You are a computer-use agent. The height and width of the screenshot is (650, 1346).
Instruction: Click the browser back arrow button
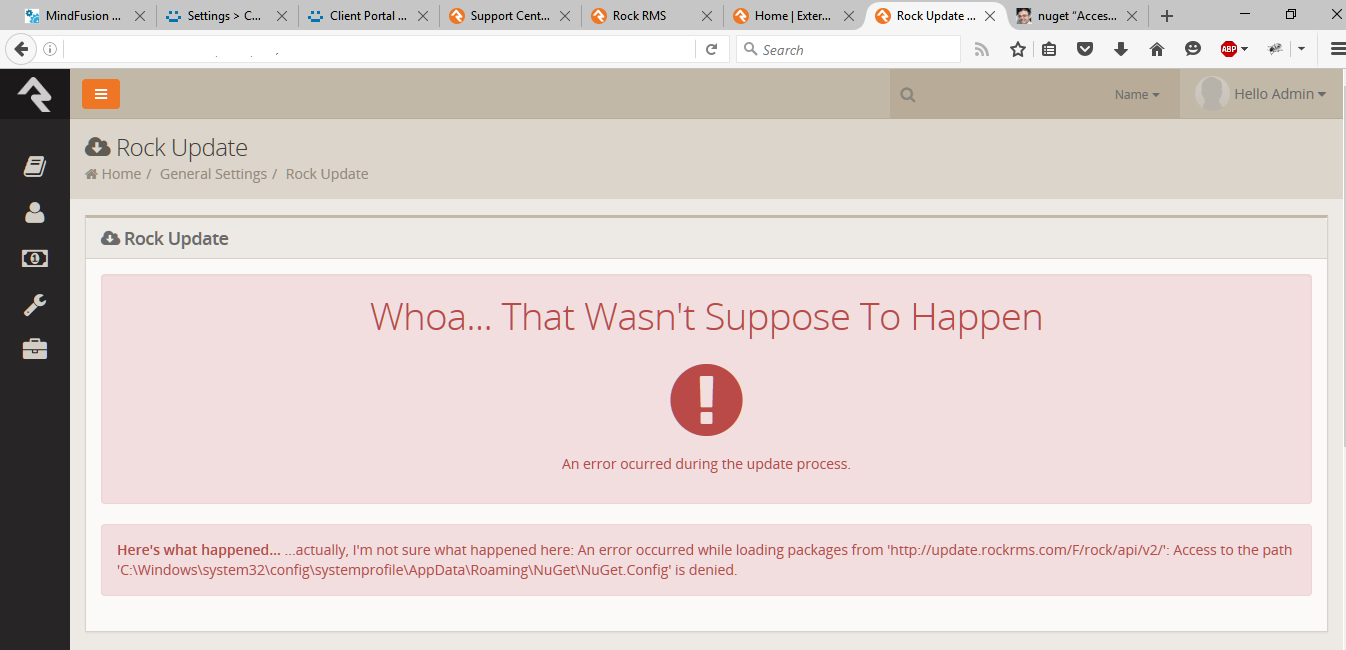(x=21, y=49)
